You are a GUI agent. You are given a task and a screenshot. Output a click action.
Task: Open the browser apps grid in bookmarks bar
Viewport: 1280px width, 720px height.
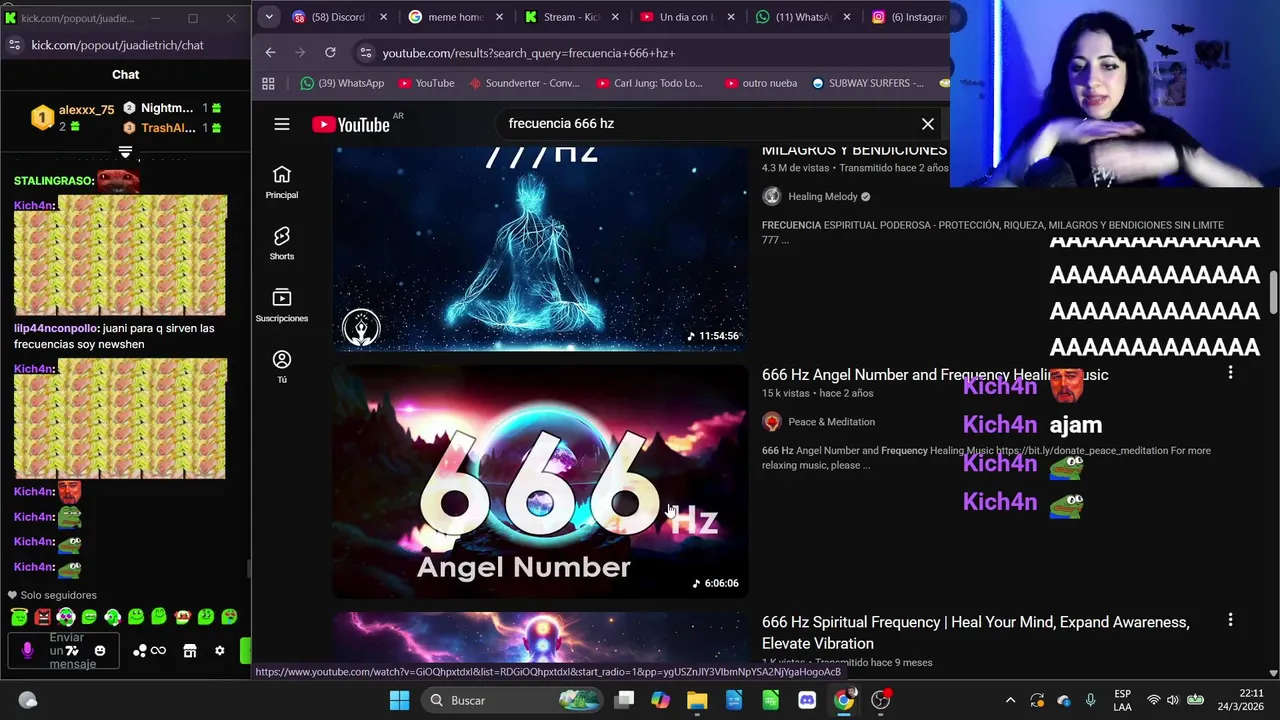[x=268, y=83]
